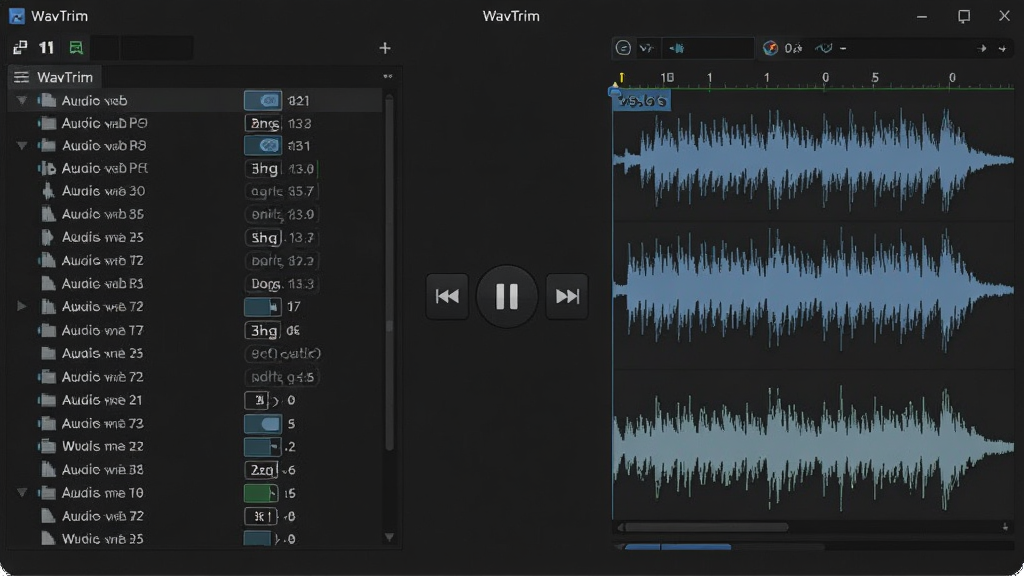
Task: Toggle the blue switch beside value 321
Action: (x=263, y=101)
